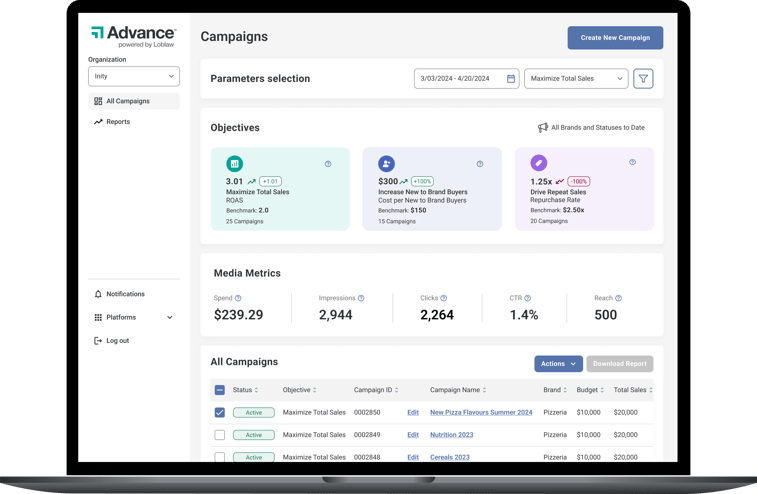Open the Spend info icon
Image resolution: width=757 pixels, height=494 pixels.
tap(238, 298)
